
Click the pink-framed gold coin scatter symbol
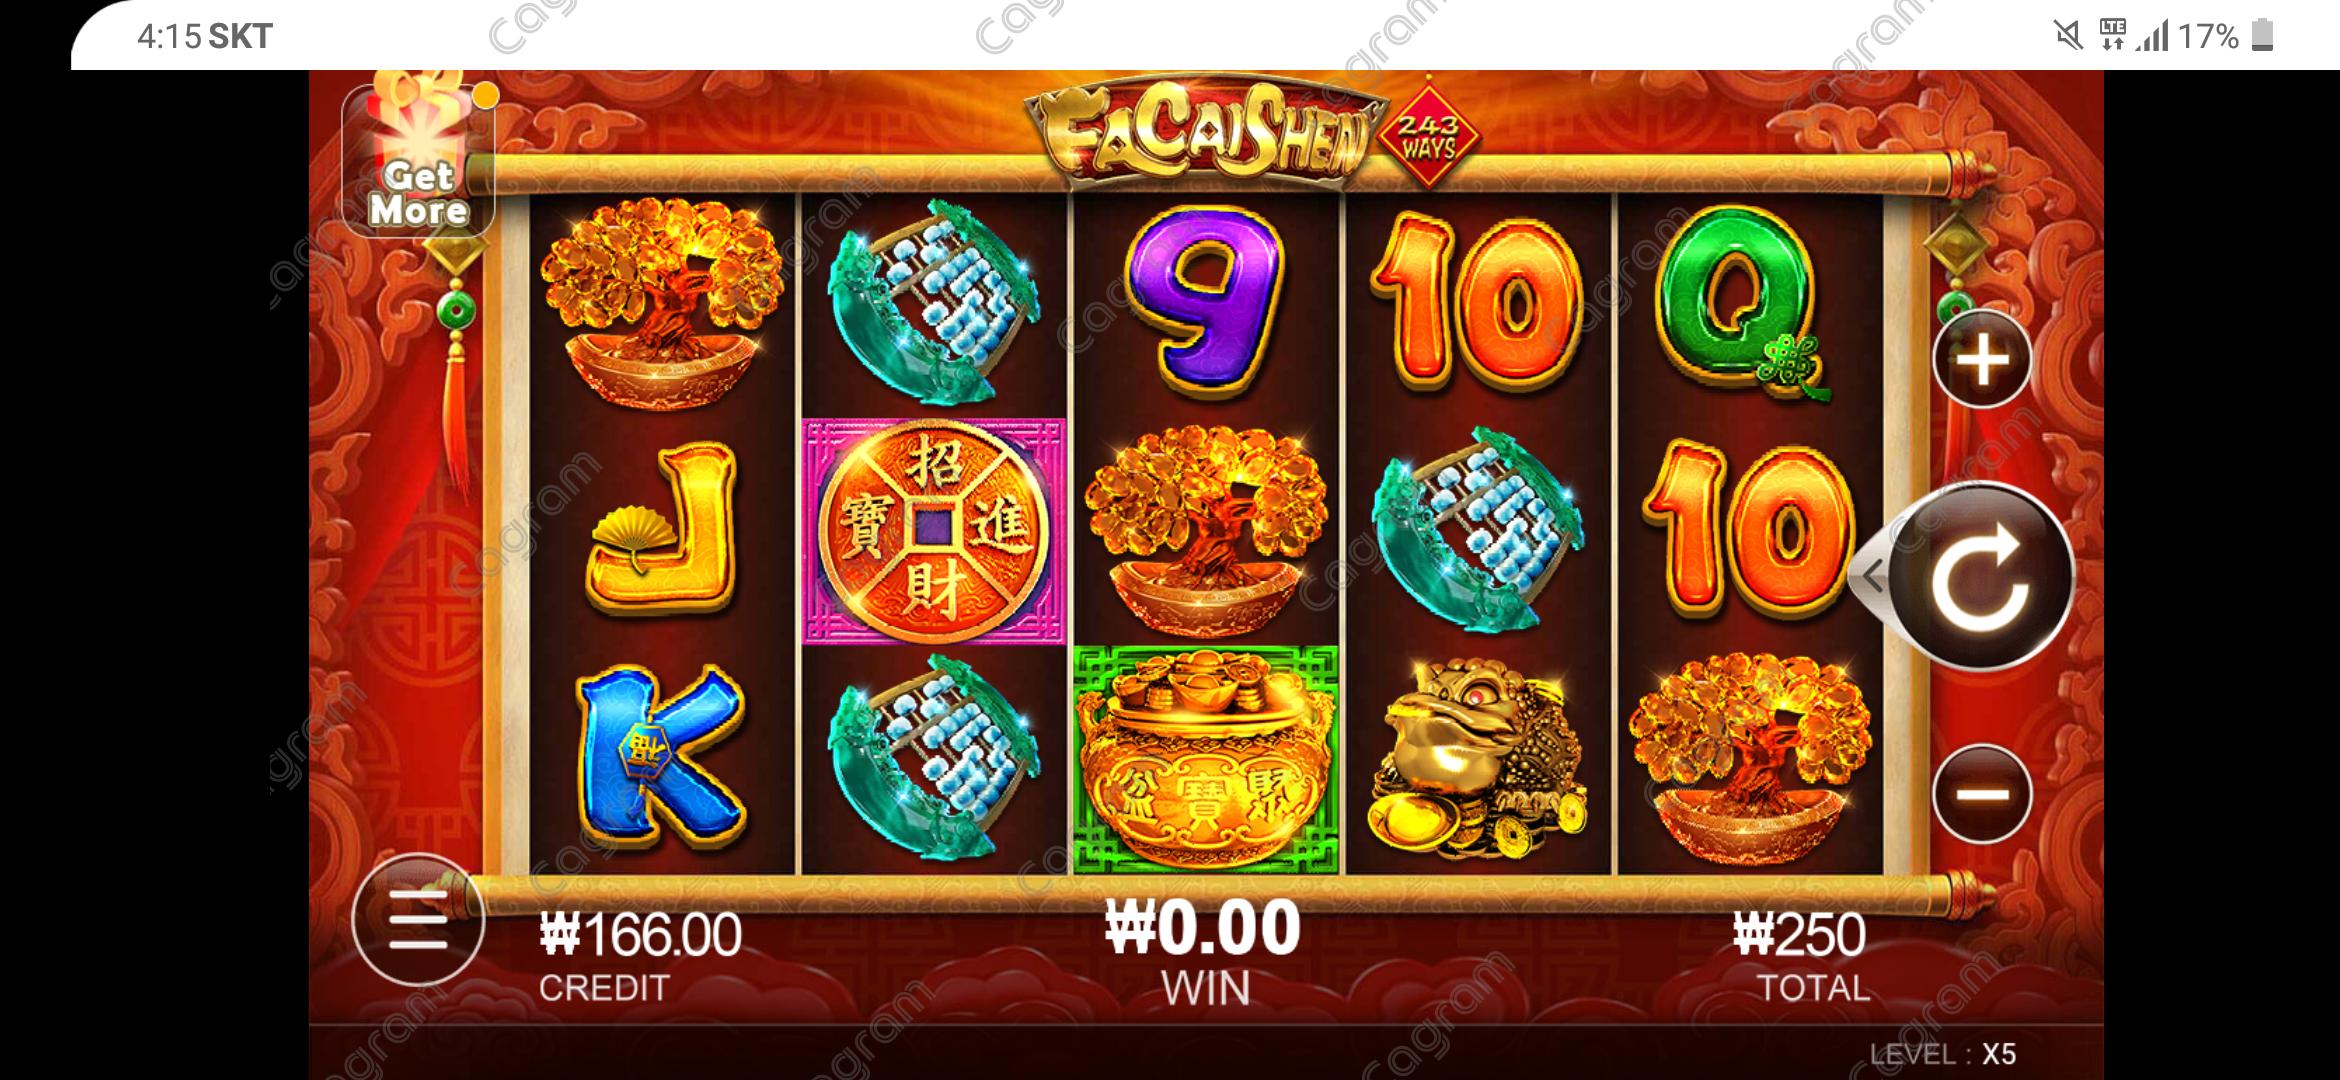[x=934, y=531]
